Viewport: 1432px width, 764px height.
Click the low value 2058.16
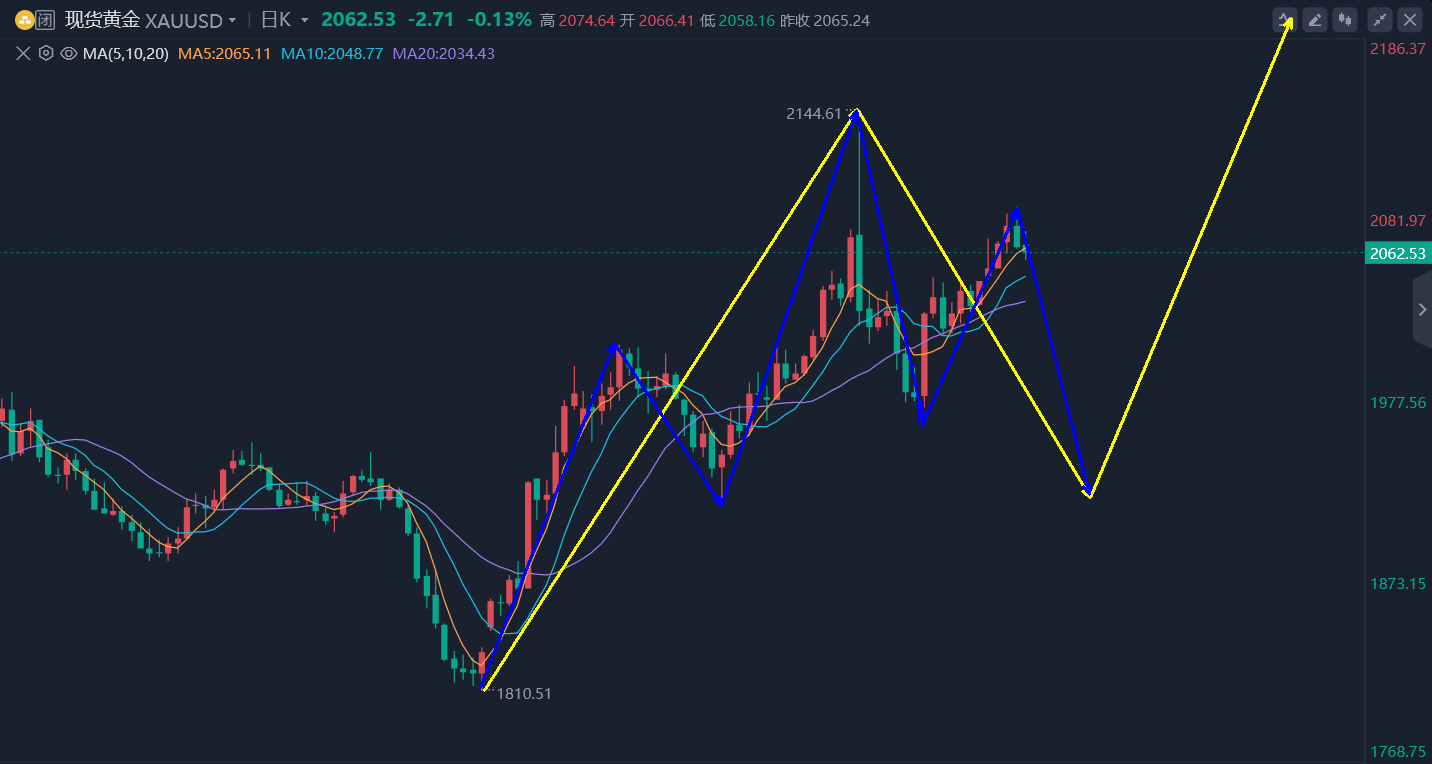(746, 20)
